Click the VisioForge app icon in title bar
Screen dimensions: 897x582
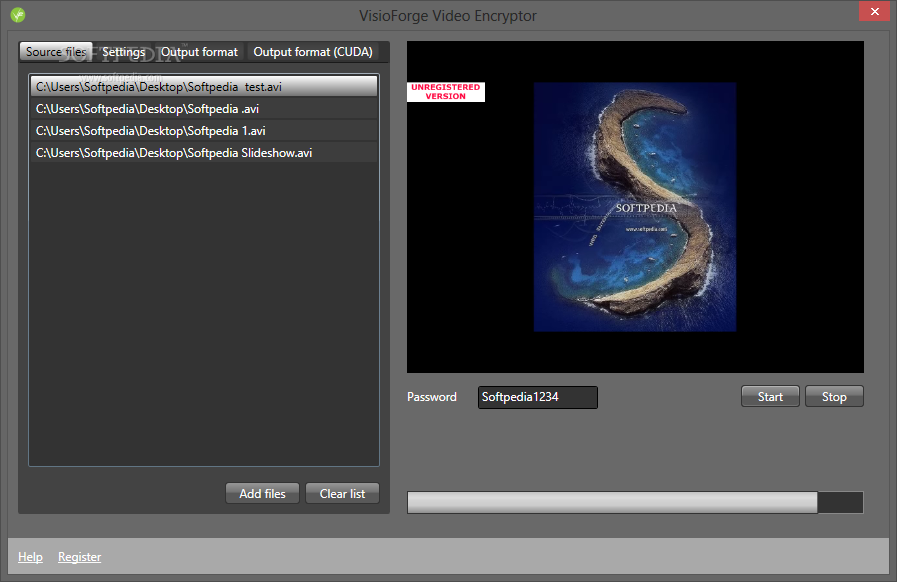(x=18, y=15)
